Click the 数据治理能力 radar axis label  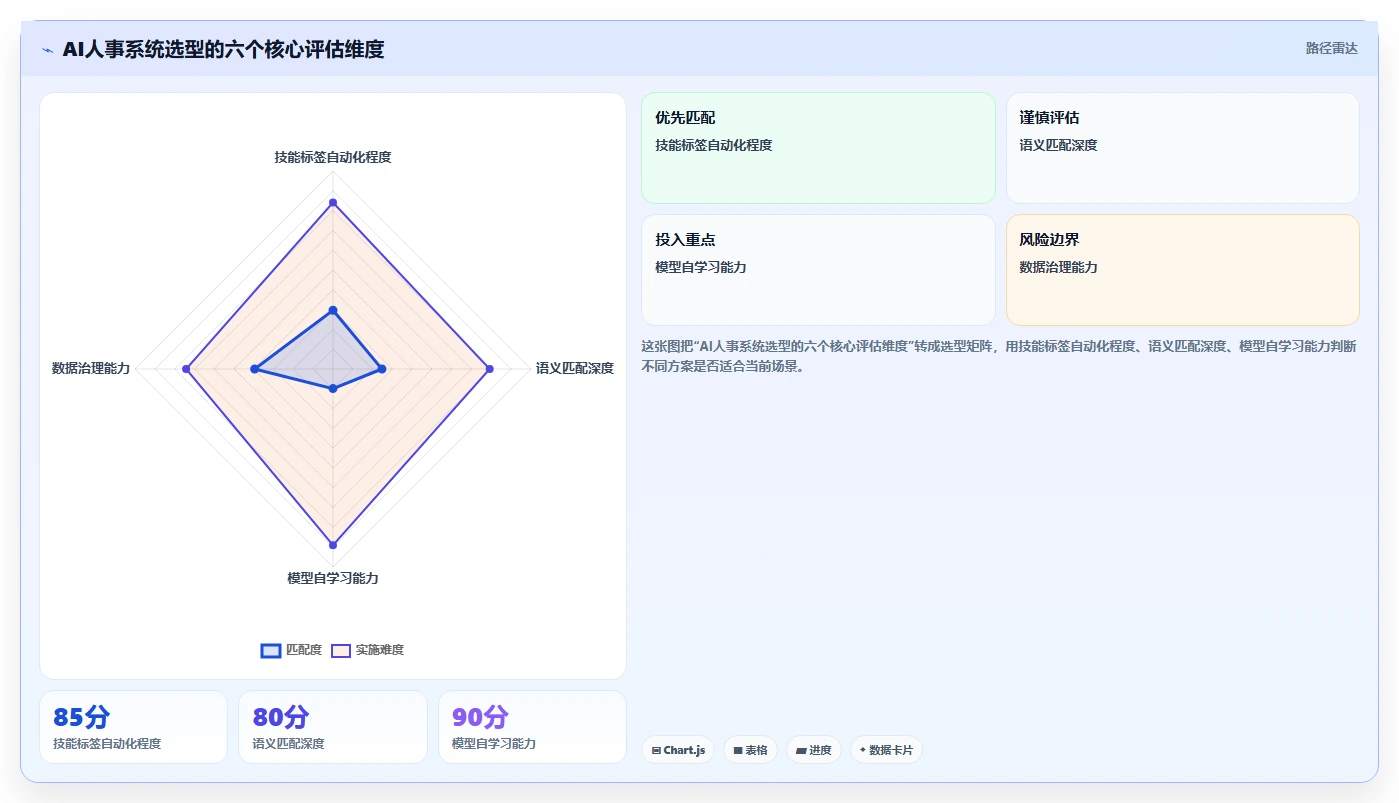91,368
